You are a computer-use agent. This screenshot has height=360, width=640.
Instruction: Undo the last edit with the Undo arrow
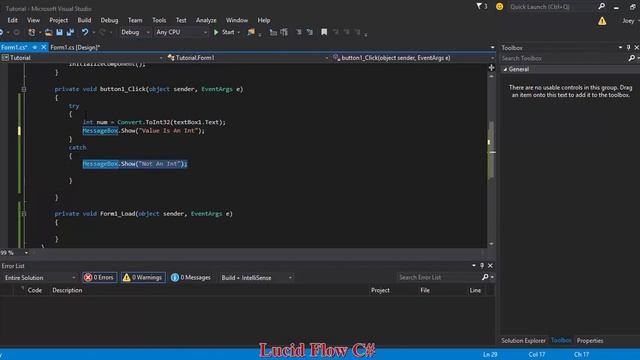[84, 32]
